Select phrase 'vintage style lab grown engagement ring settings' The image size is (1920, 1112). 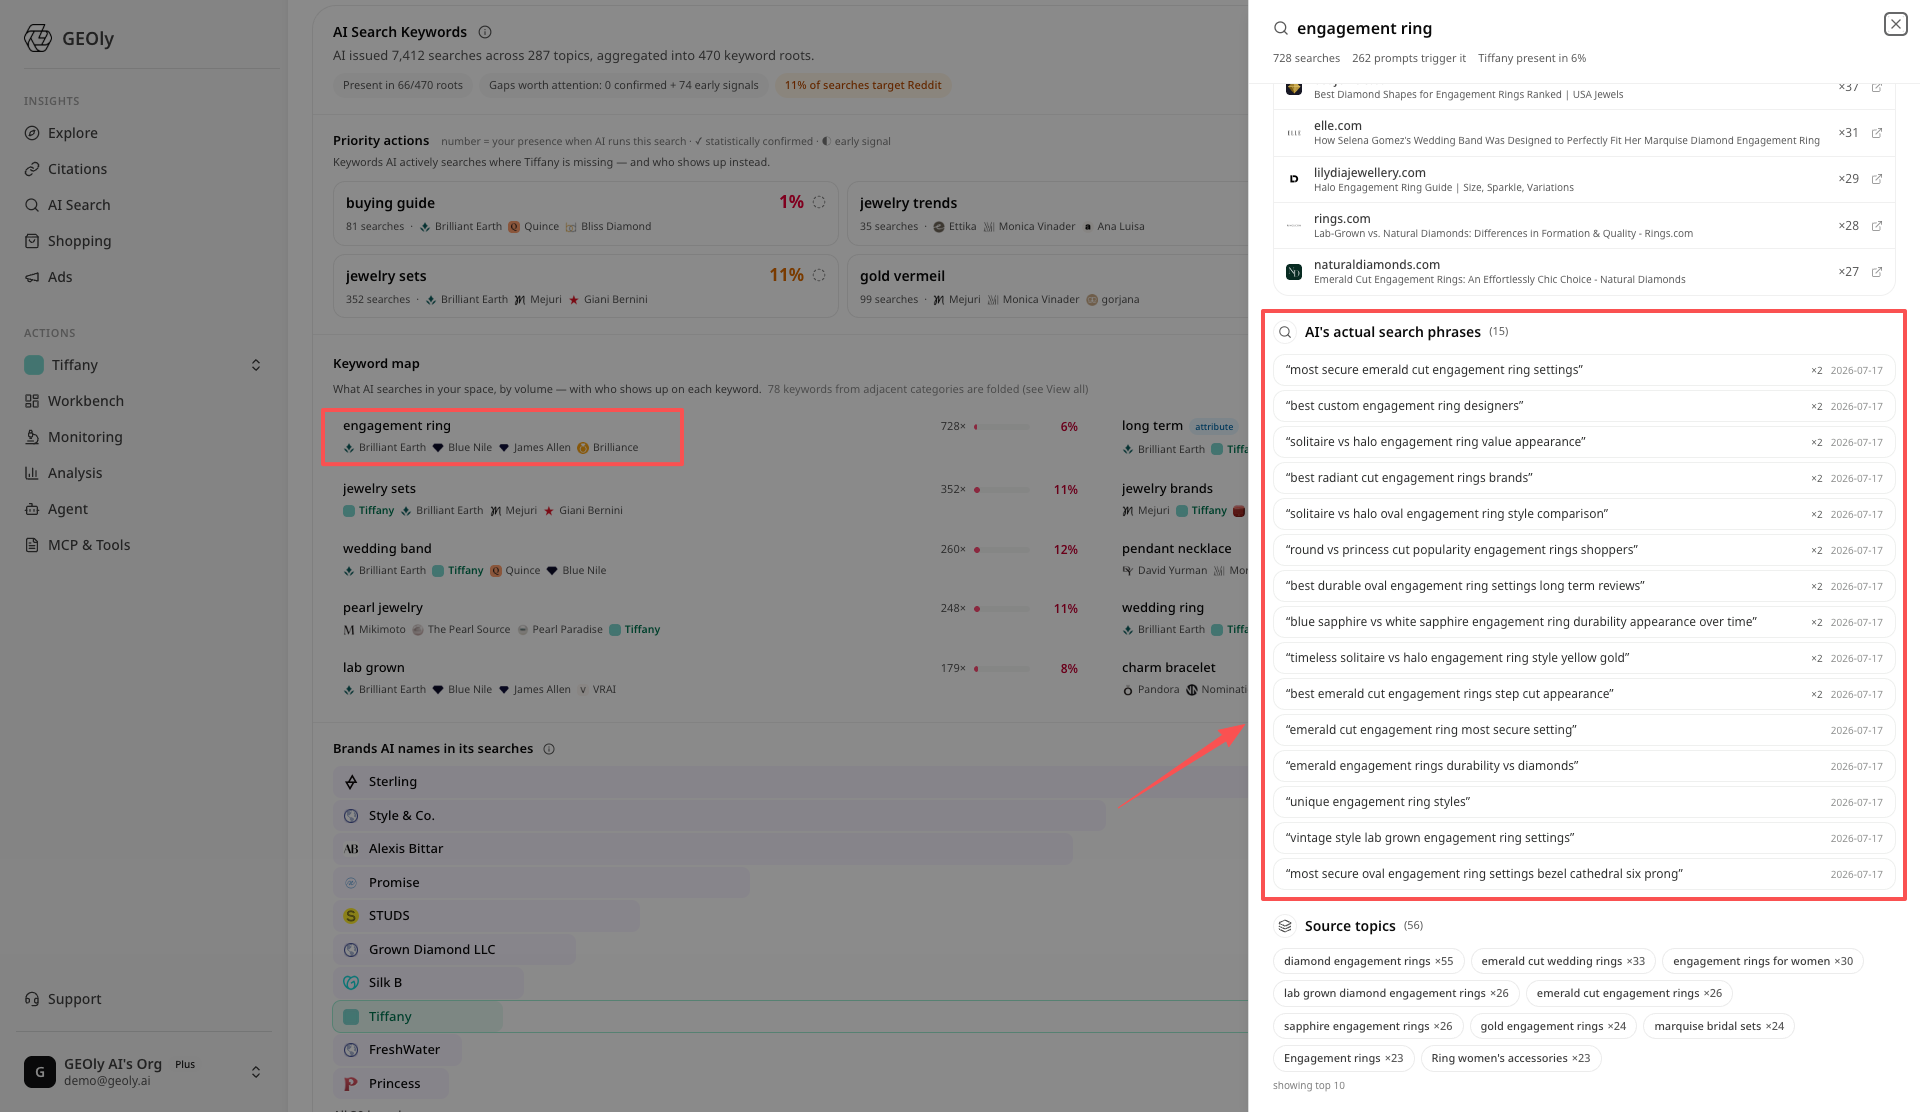[1584, 838]
